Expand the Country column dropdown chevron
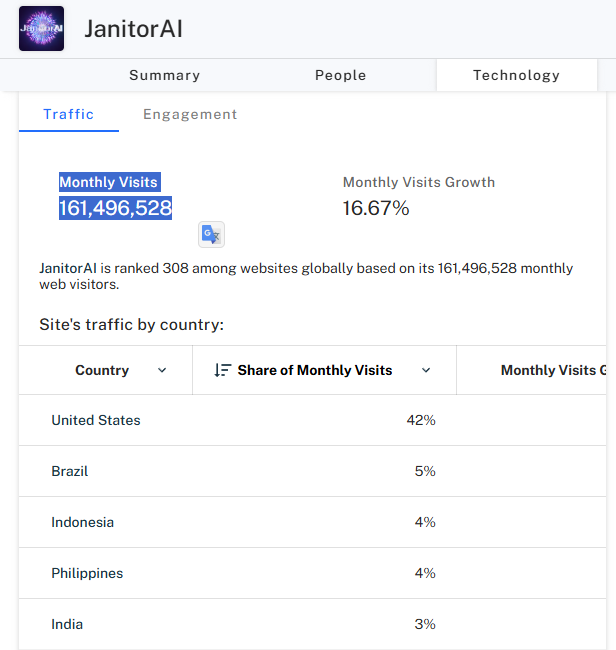Screen dimensions: 616x650 point(162,370)
